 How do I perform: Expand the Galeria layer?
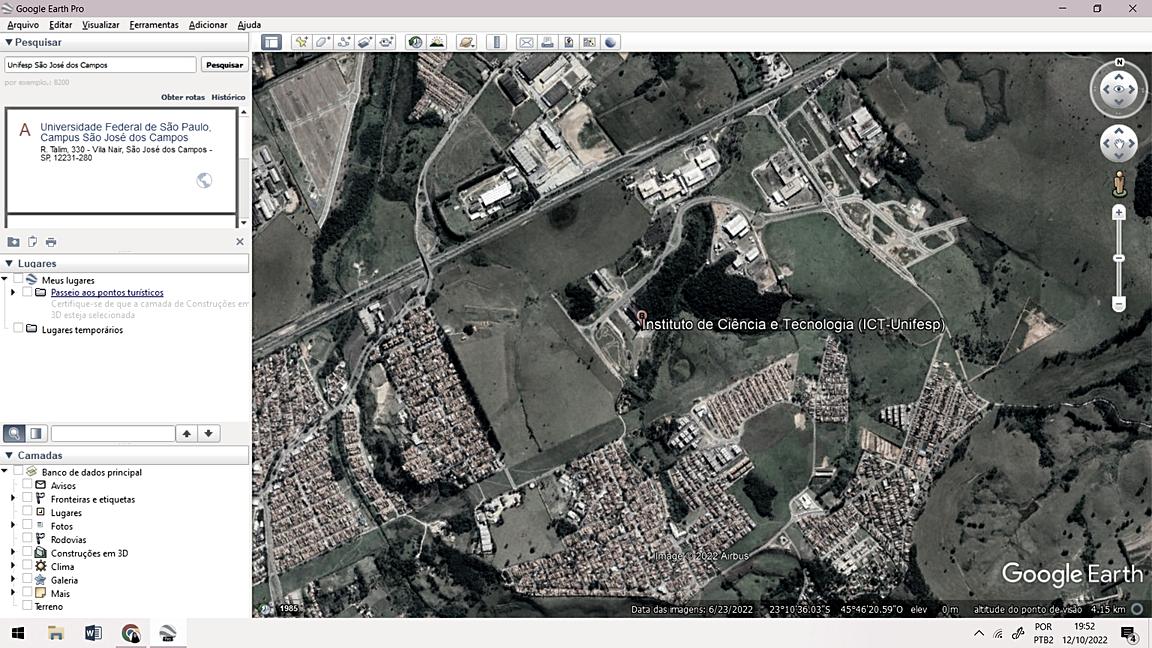point(12,580)
